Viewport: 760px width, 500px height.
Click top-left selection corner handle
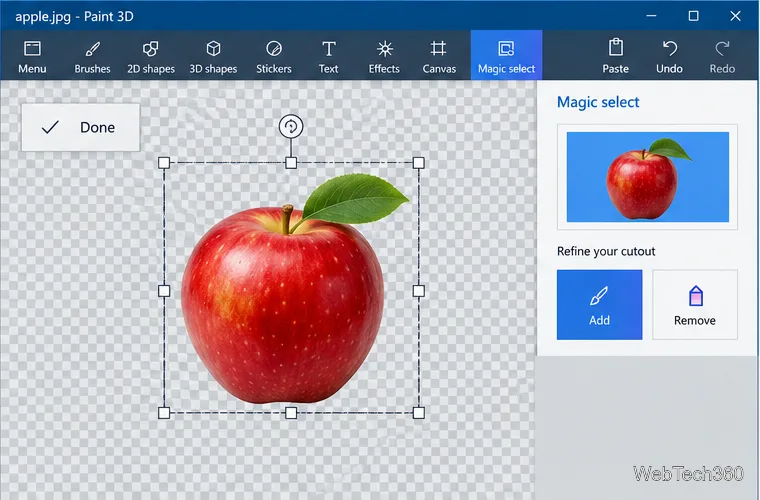coord(164,163)
